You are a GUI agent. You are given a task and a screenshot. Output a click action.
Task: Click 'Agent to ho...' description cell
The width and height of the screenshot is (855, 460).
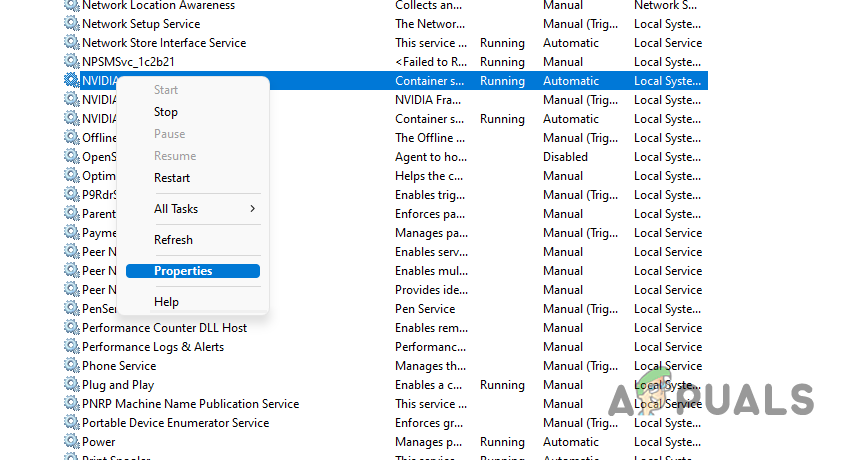coord(431,157)
